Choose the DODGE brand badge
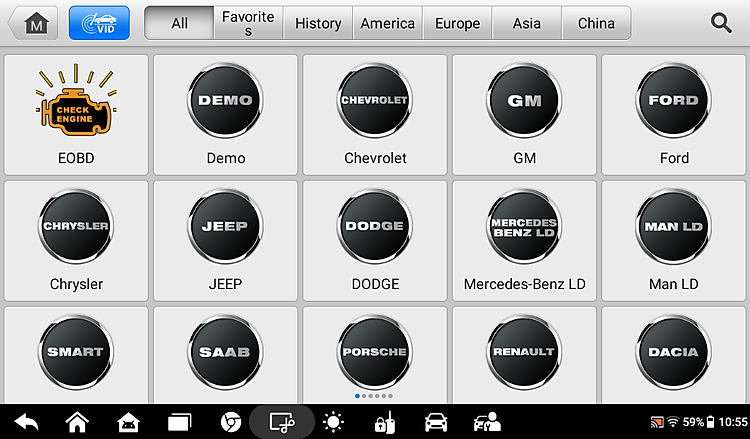Viewport: 750px width, 439px height. [x=375, y=226]
